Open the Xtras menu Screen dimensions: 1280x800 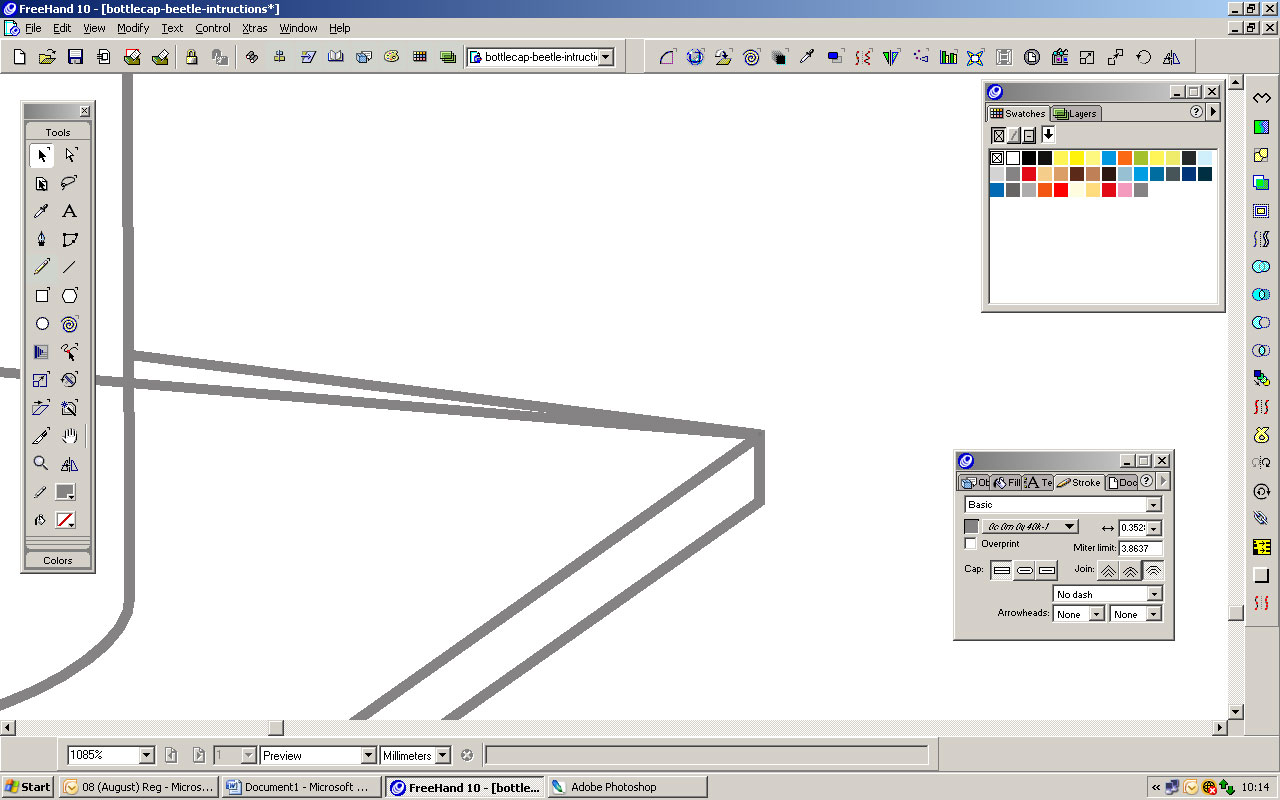pos(254,28)
